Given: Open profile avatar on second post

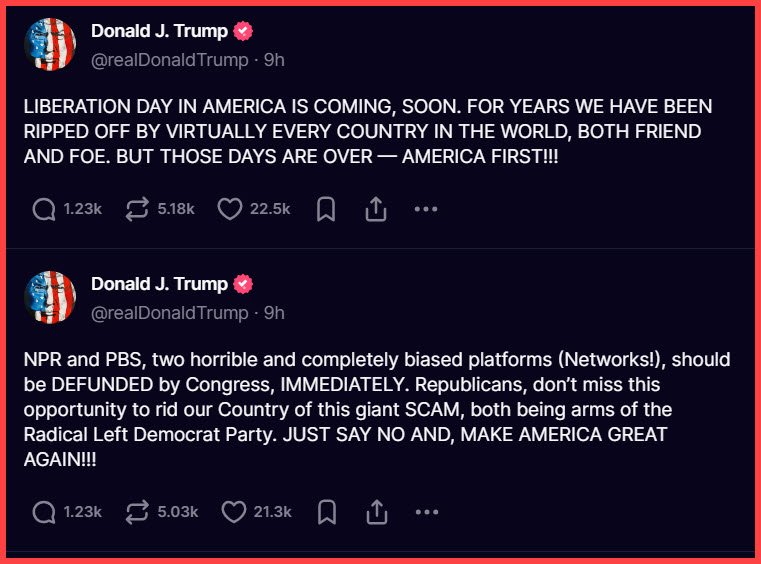Looking at the screenshot, I should pyautogui.click(x=48, y=298).
